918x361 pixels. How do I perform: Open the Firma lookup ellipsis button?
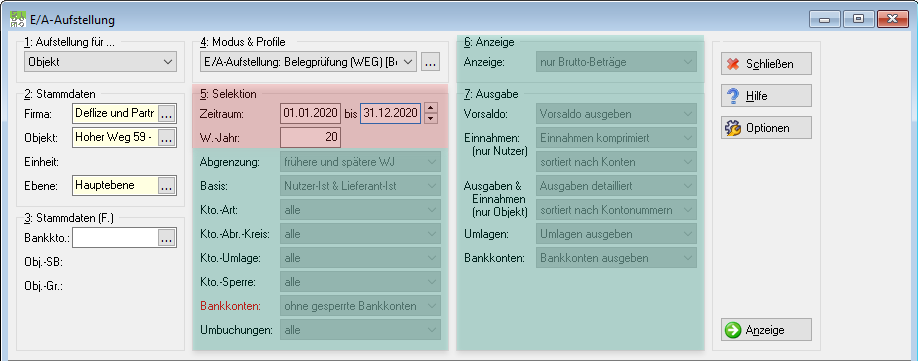pyautogui.click(x=167, y=114)
